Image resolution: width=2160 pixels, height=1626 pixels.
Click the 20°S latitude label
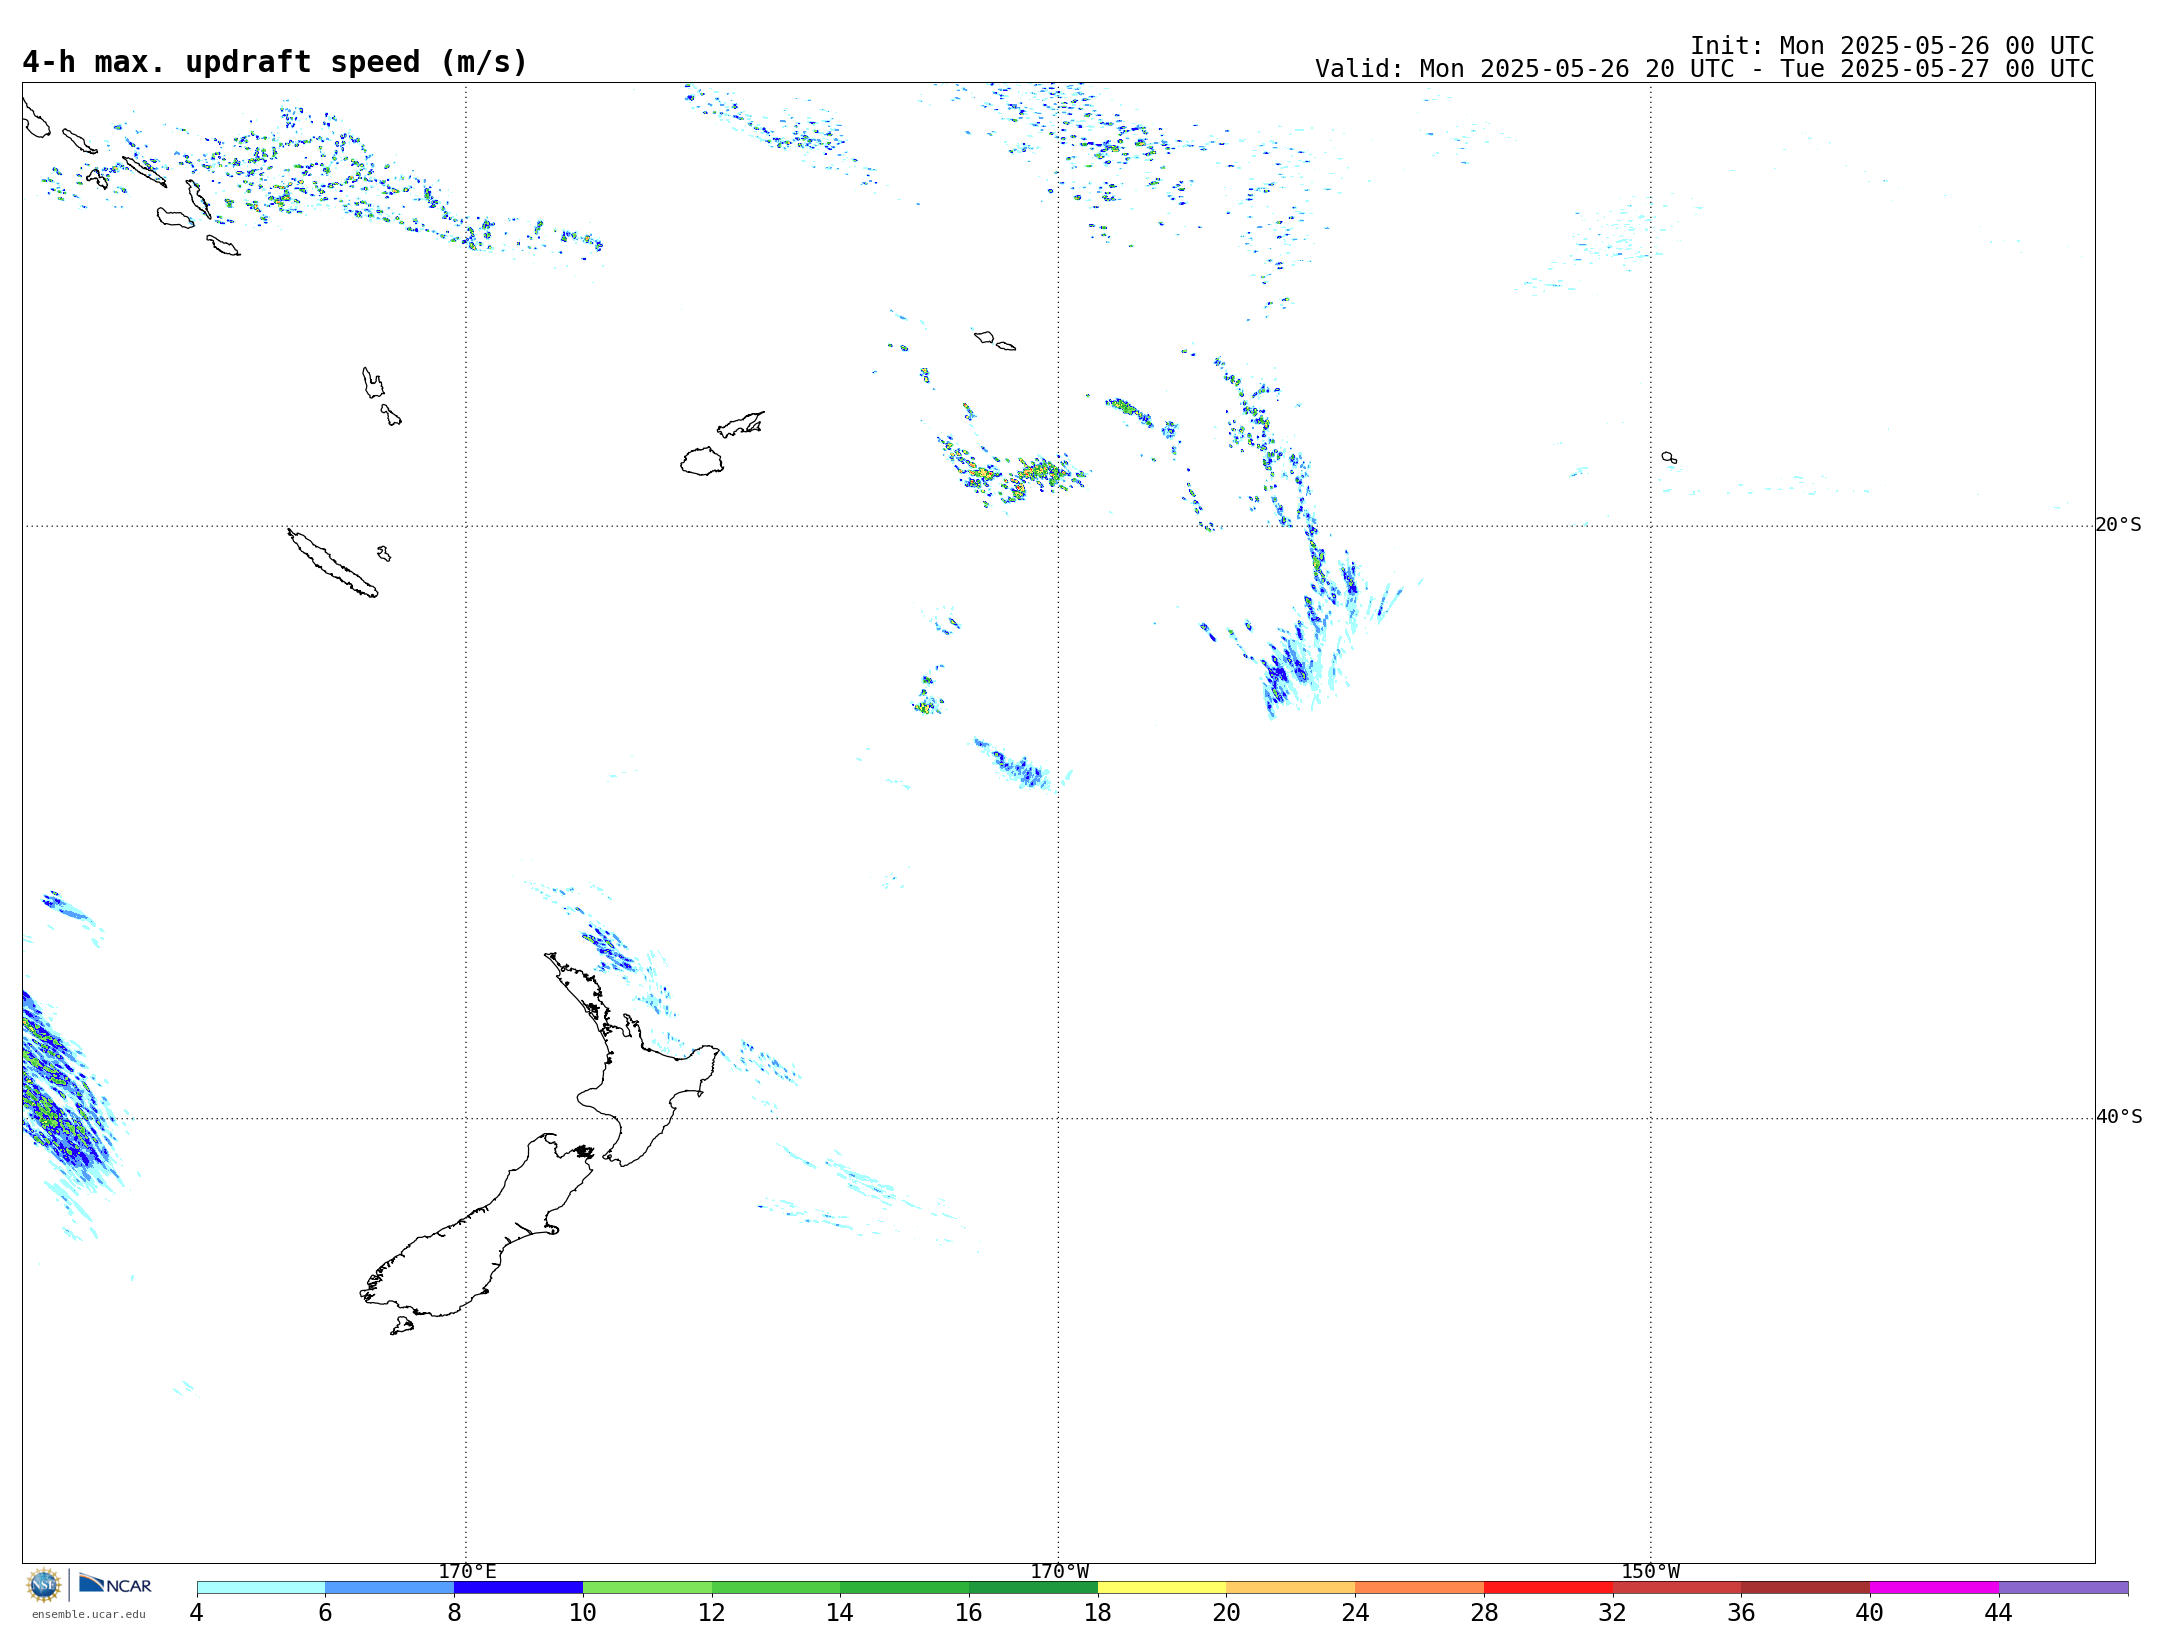pyautogui.click(x=2118, y=525)
